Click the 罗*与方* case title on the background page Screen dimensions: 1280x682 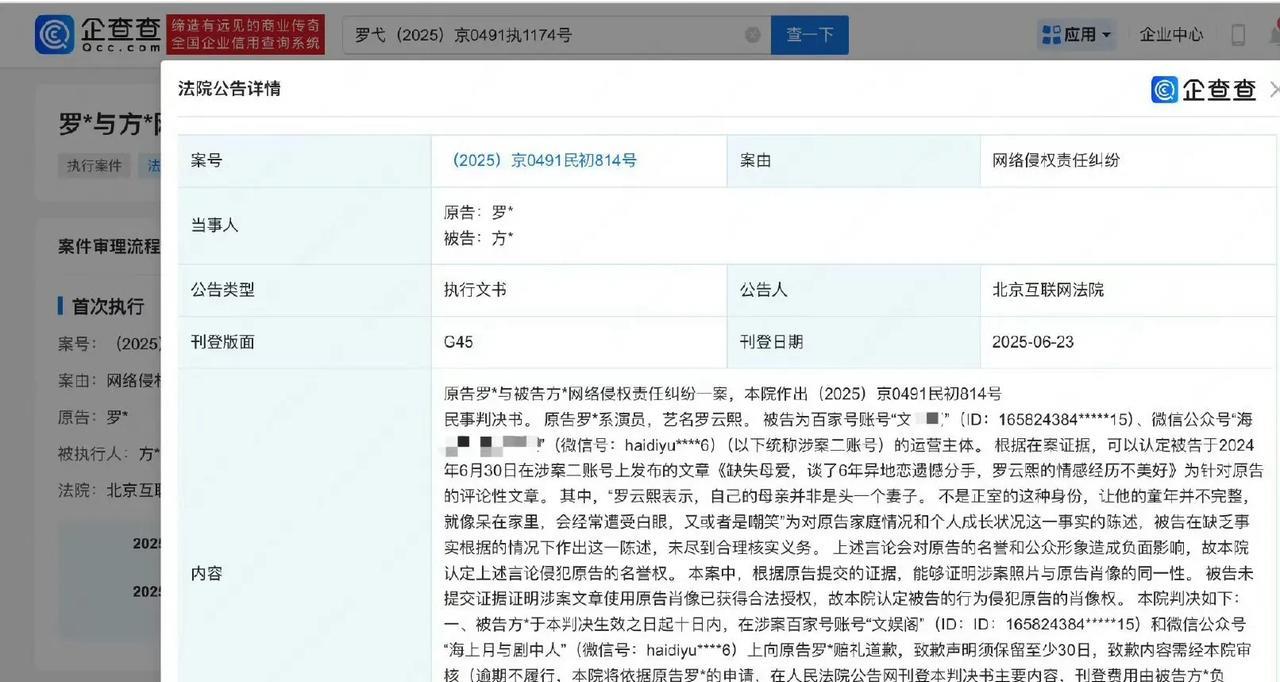(110, 125)
